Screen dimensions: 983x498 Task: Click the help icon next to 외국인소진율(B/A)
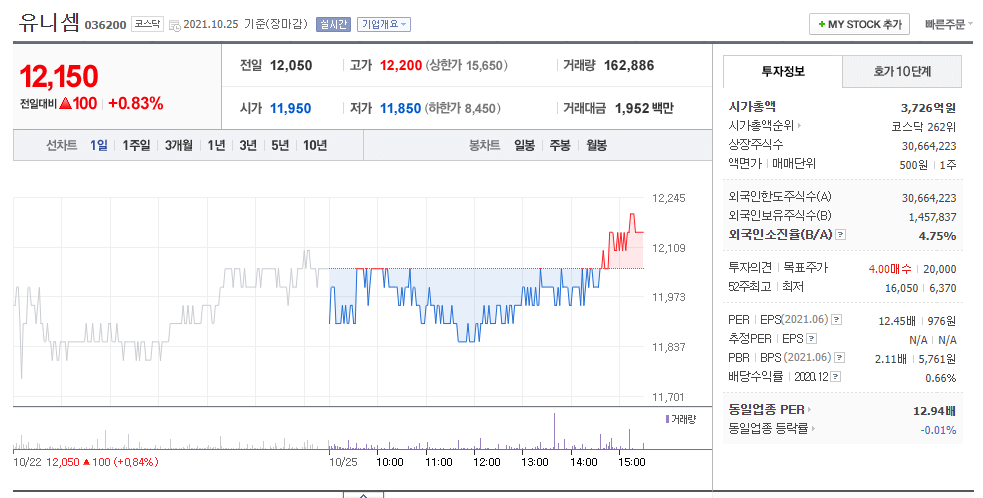coord(841,235)
